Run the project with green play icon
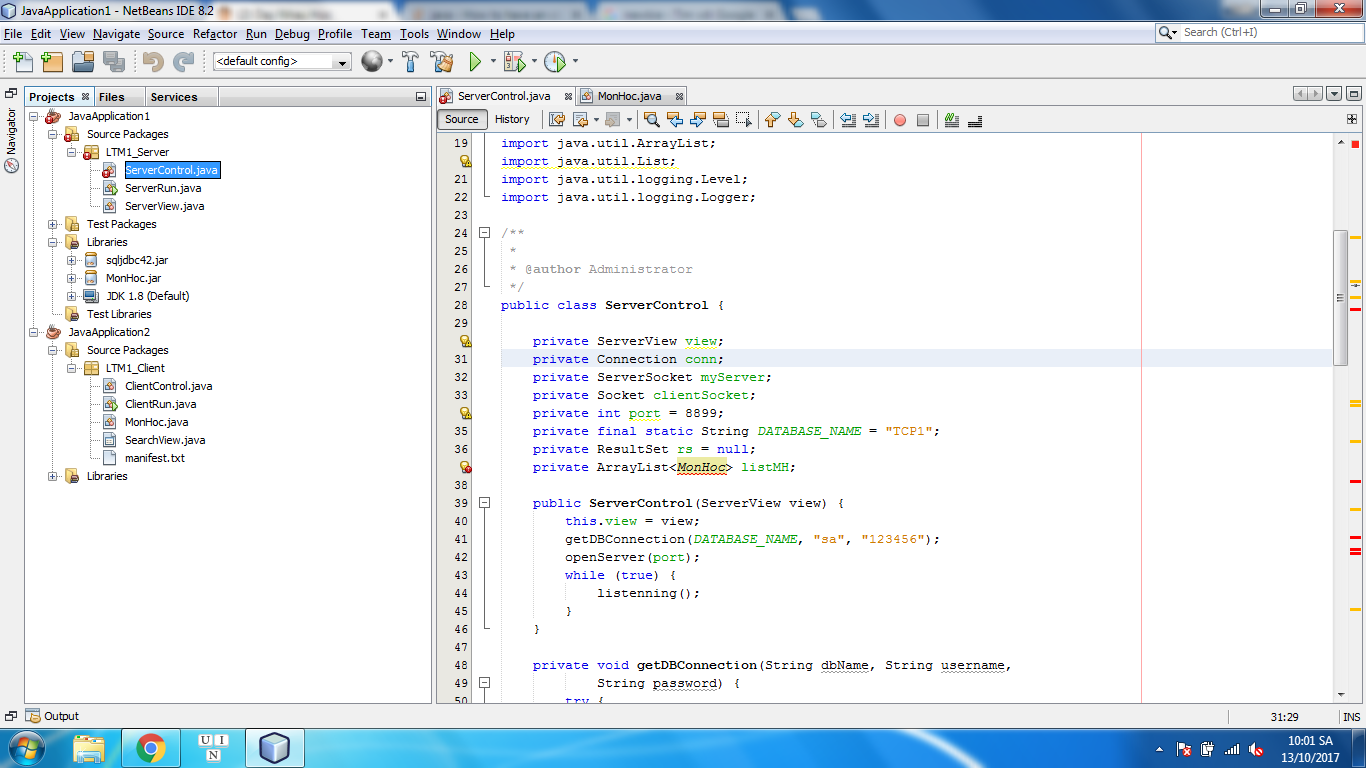The image size is (1366, 768). coord(476,62)
